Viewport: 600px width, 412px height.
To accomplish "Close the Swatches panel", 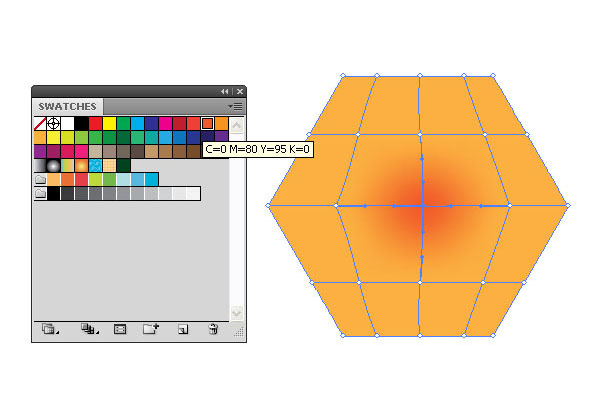I will (x=240, y=91).
